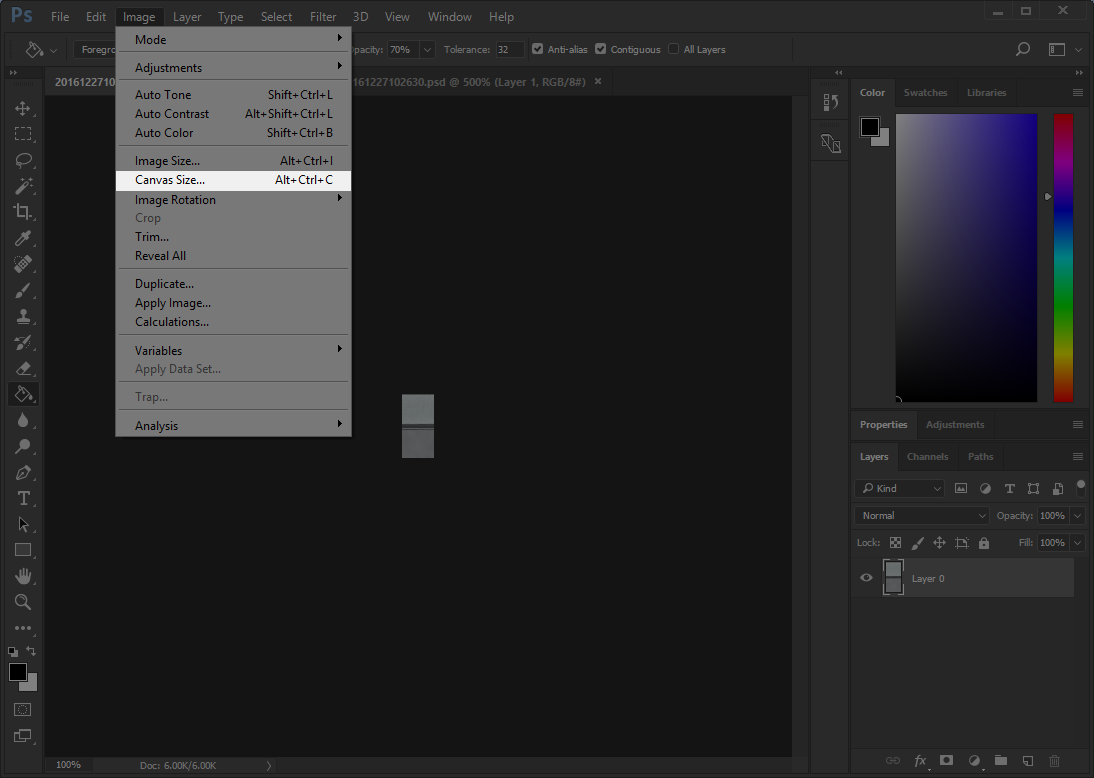Select the Healing Brush tool
1094x778 pixels.
(23, 264)
